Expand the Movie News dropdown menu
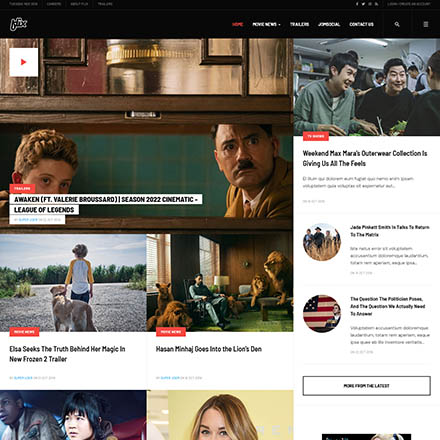This screenshot has width=440, height=440. (x=266, y=24)
